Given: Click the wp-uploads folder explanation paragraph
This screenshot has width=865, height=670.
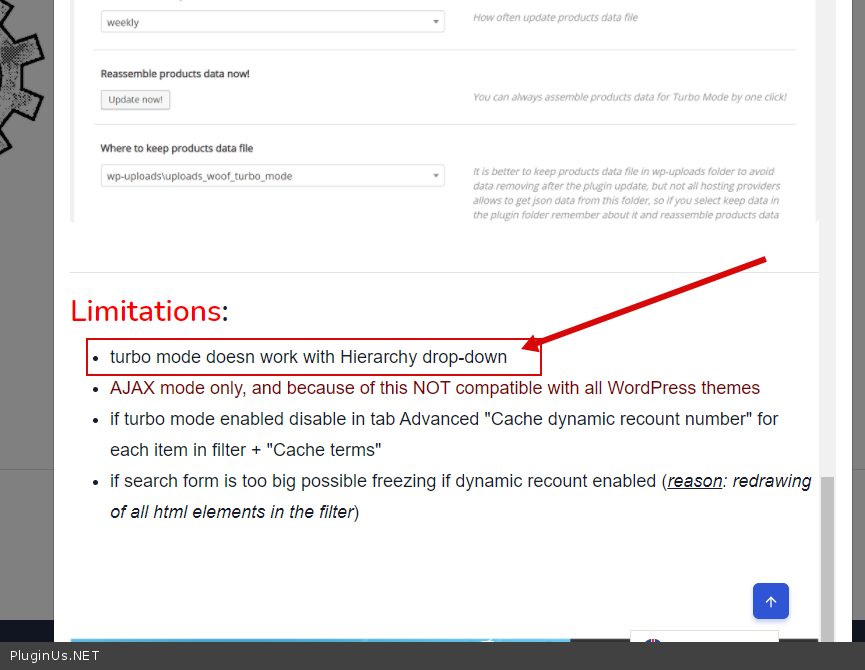Looking at the screenshot, I should tap(626, 193).
